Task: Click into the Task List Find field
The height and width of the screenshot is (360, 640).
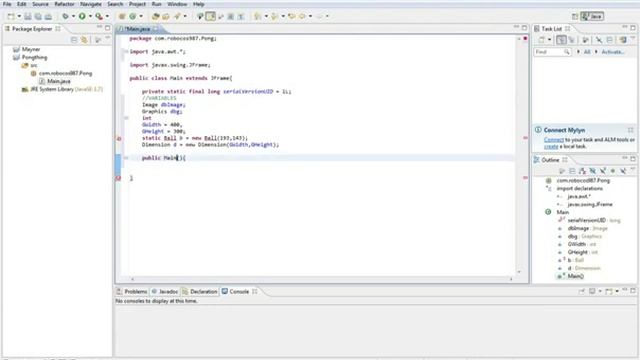Action: 552,52
